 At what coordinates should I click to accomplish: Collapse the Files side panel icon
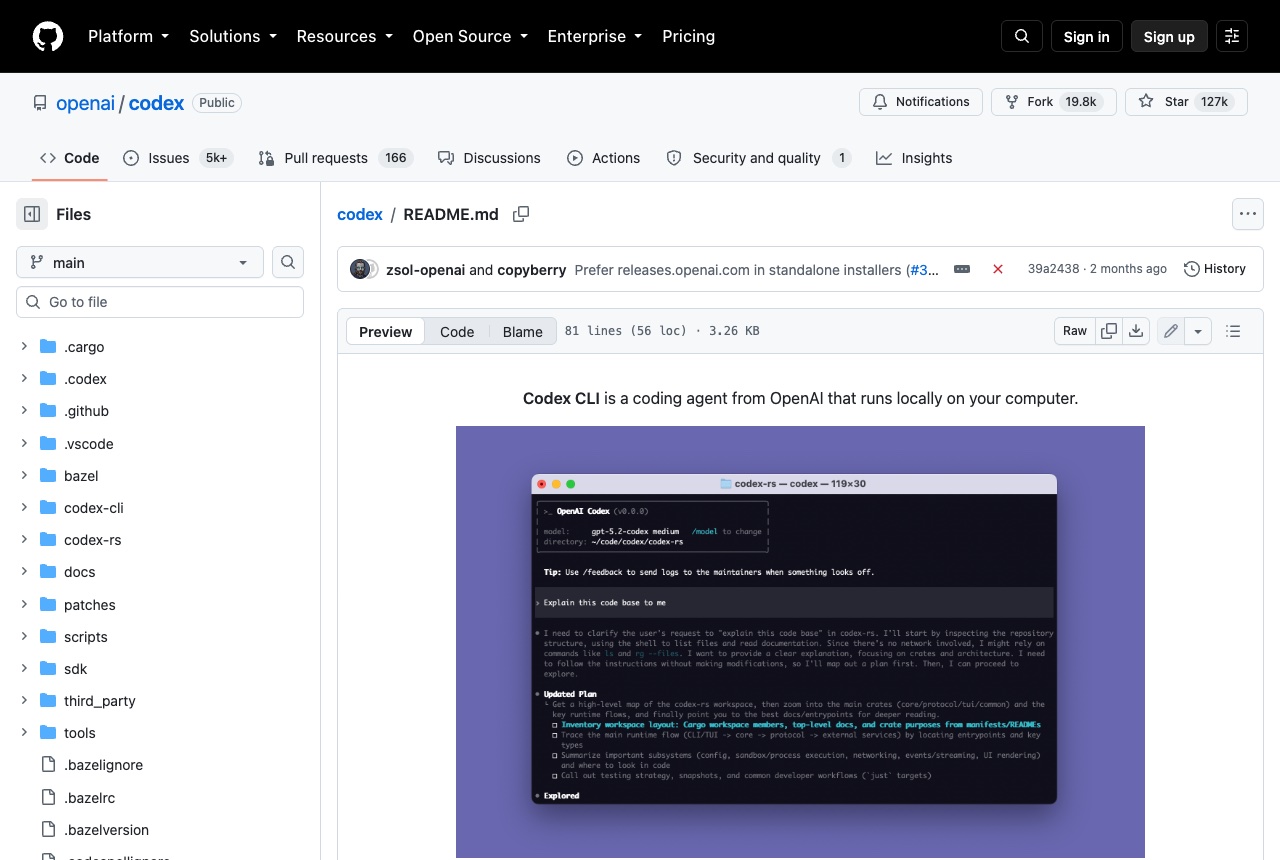pos(32,214)
